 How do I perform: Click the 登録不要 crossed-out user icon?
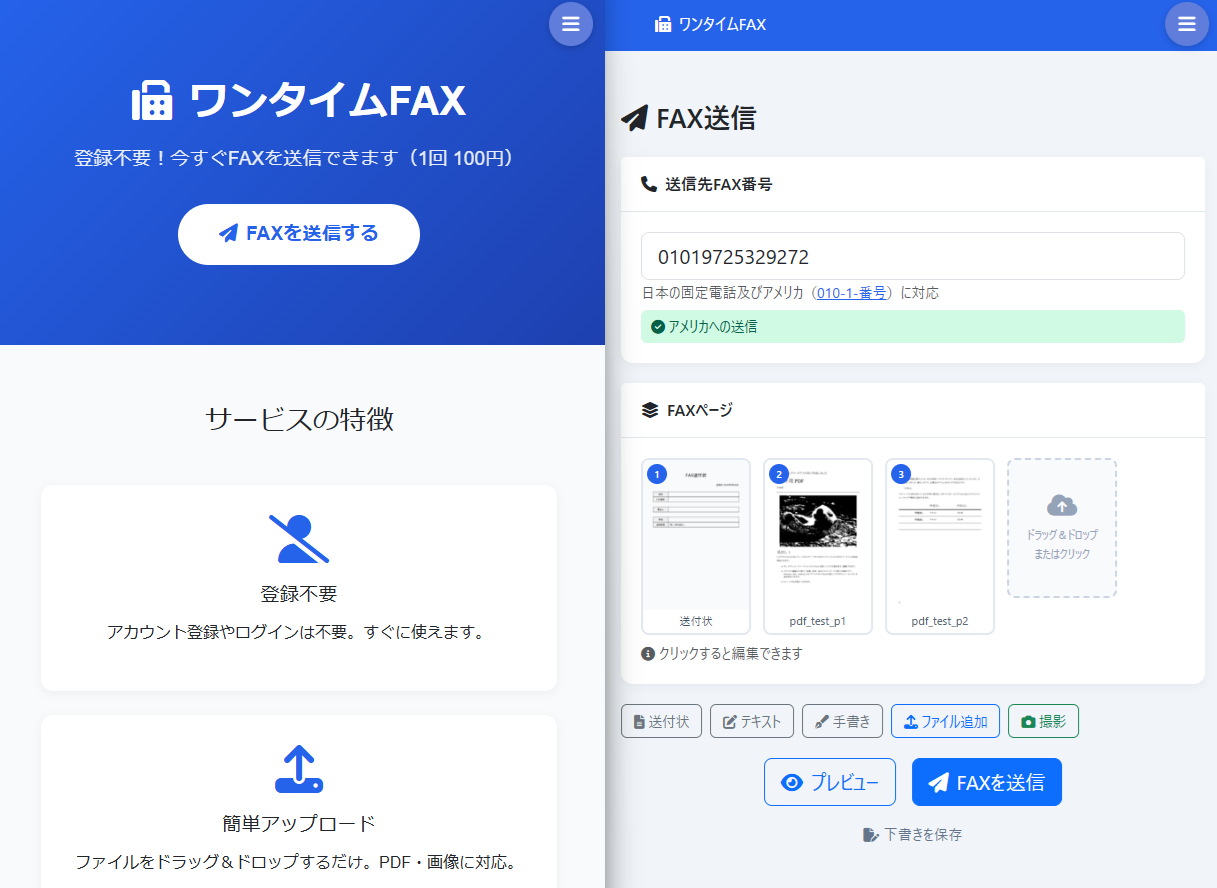(298, 539)
